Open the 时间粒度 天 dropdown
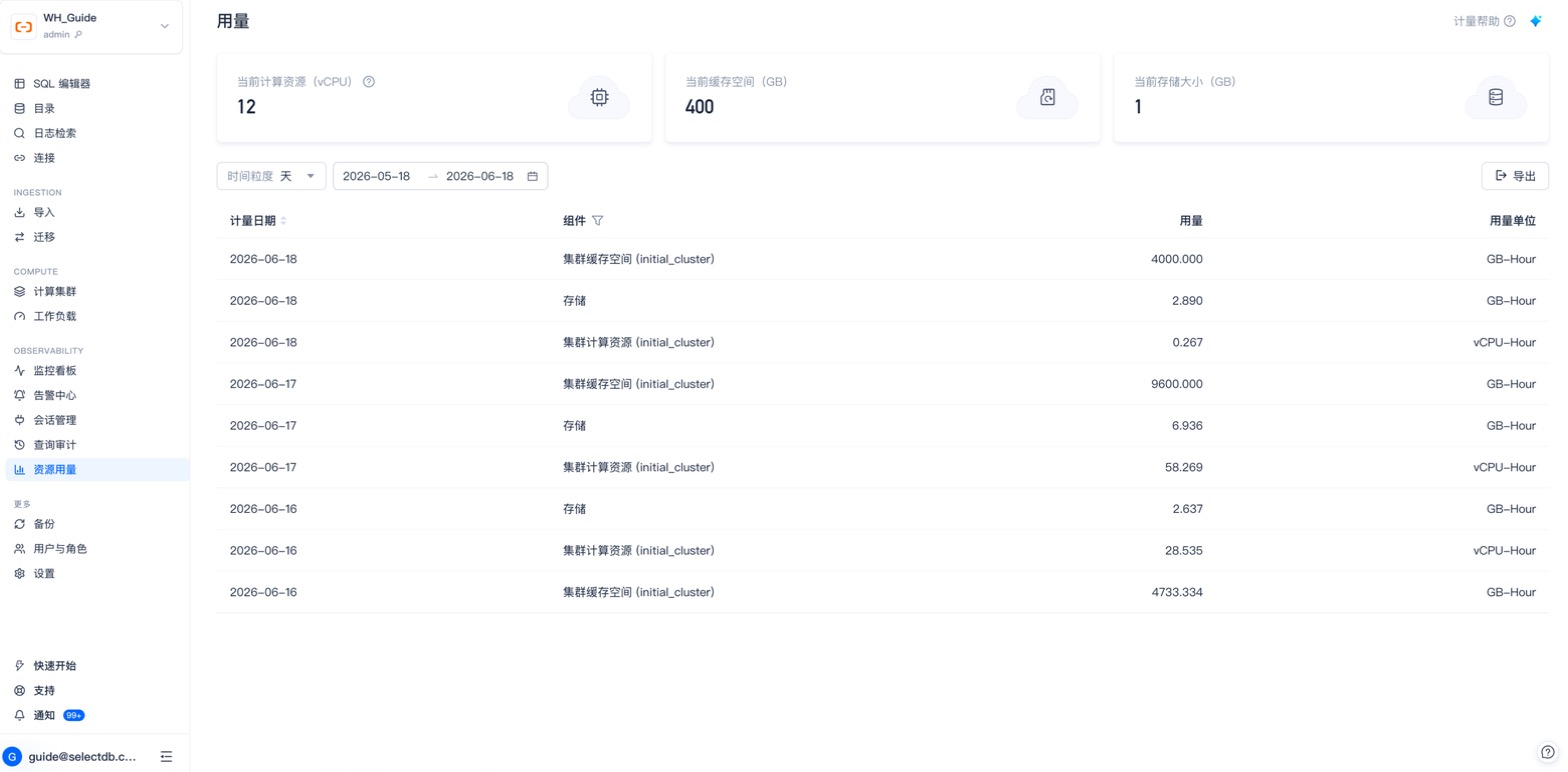The width and height of the screenshot is (1568, 772). (x=271, y=176)
